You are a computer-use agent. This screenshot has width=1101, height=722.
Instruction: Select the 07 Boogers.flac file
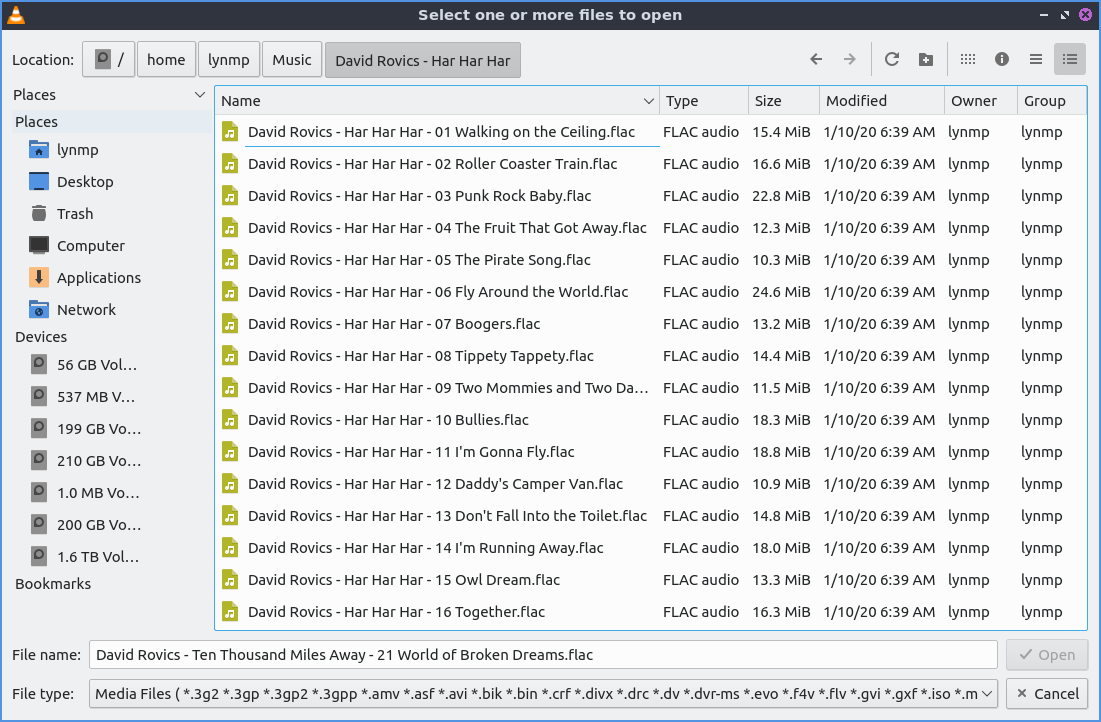393,324
